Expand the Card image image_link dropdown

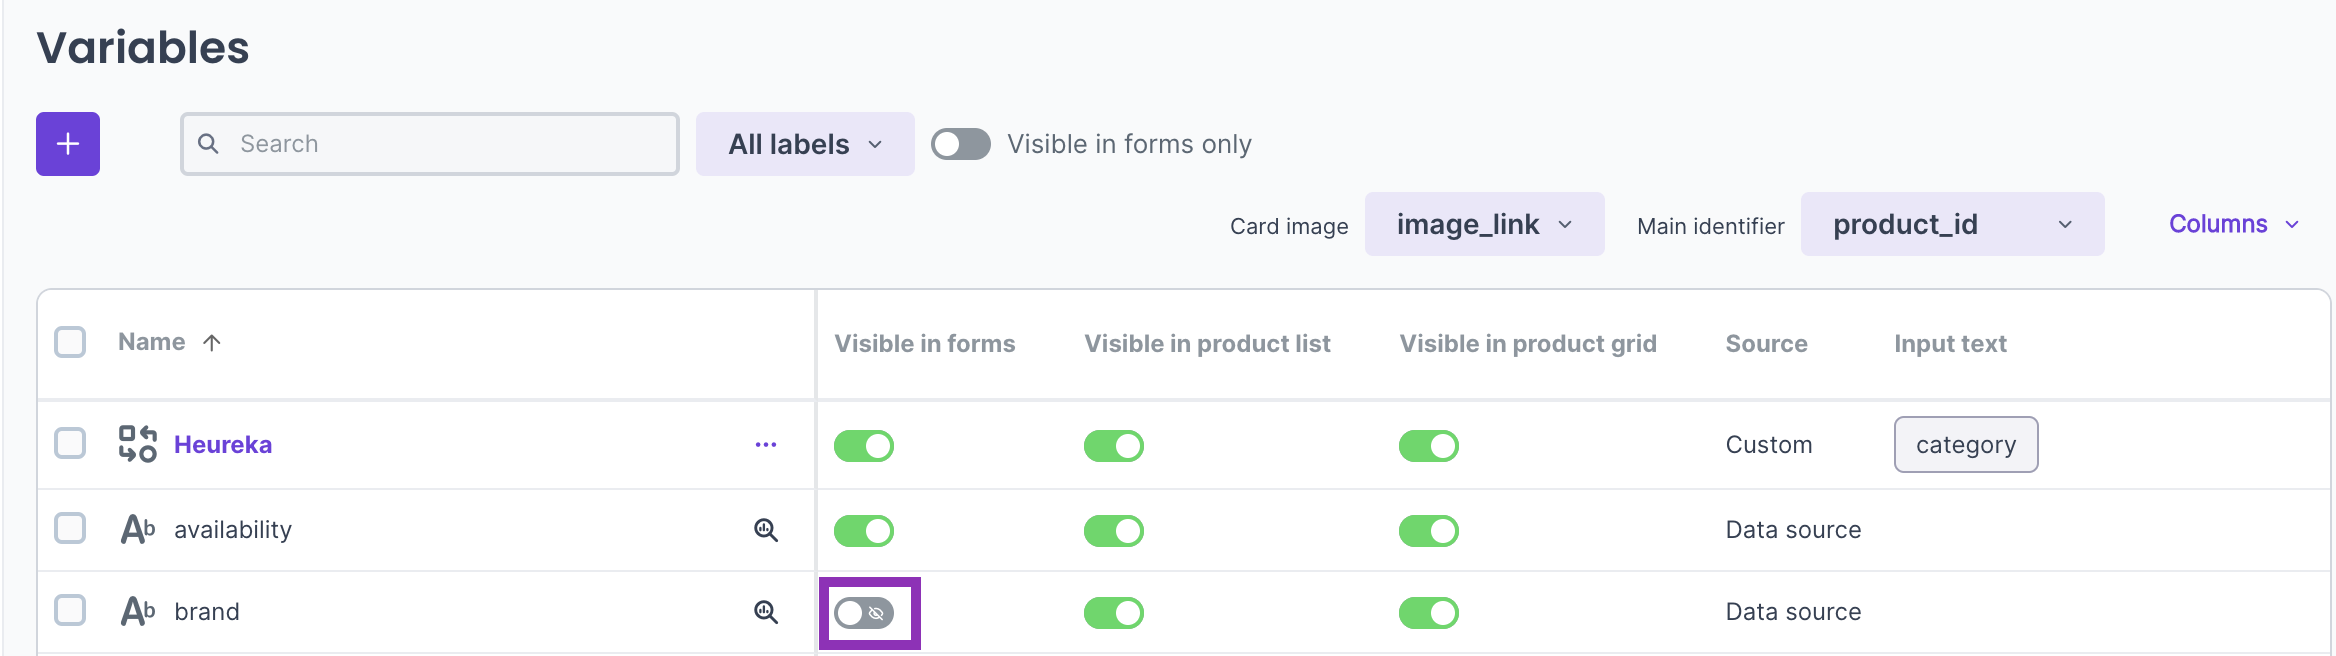tap(1484, 225)
